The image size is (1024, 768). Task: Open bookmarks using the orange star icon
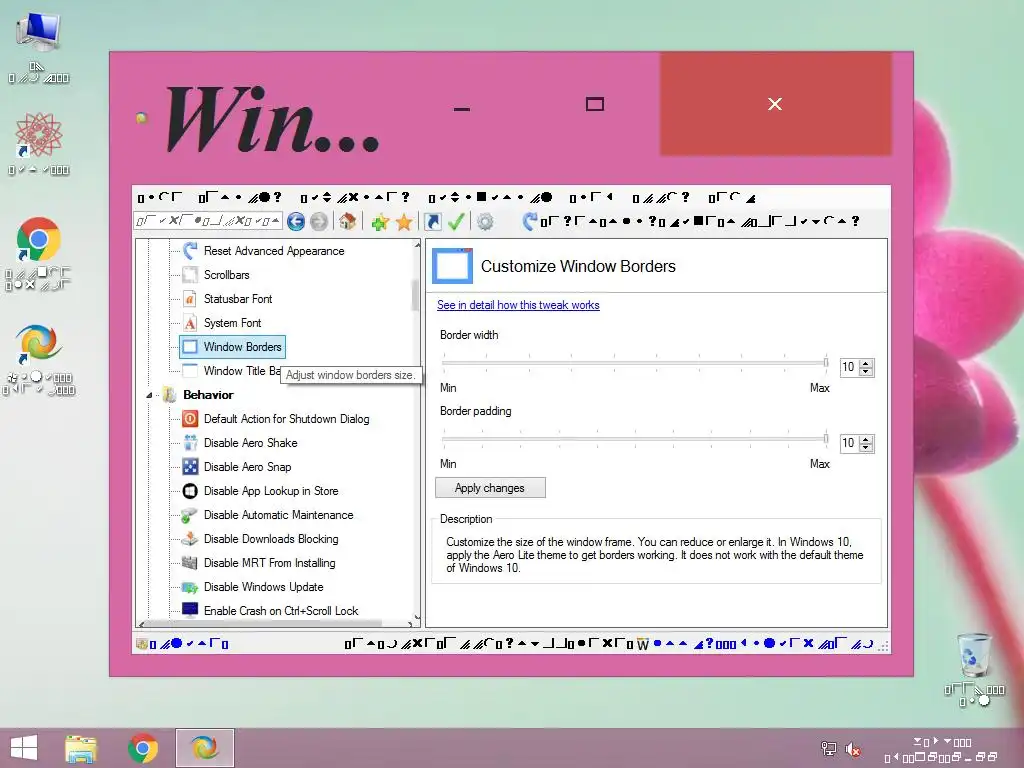point(404,222)
